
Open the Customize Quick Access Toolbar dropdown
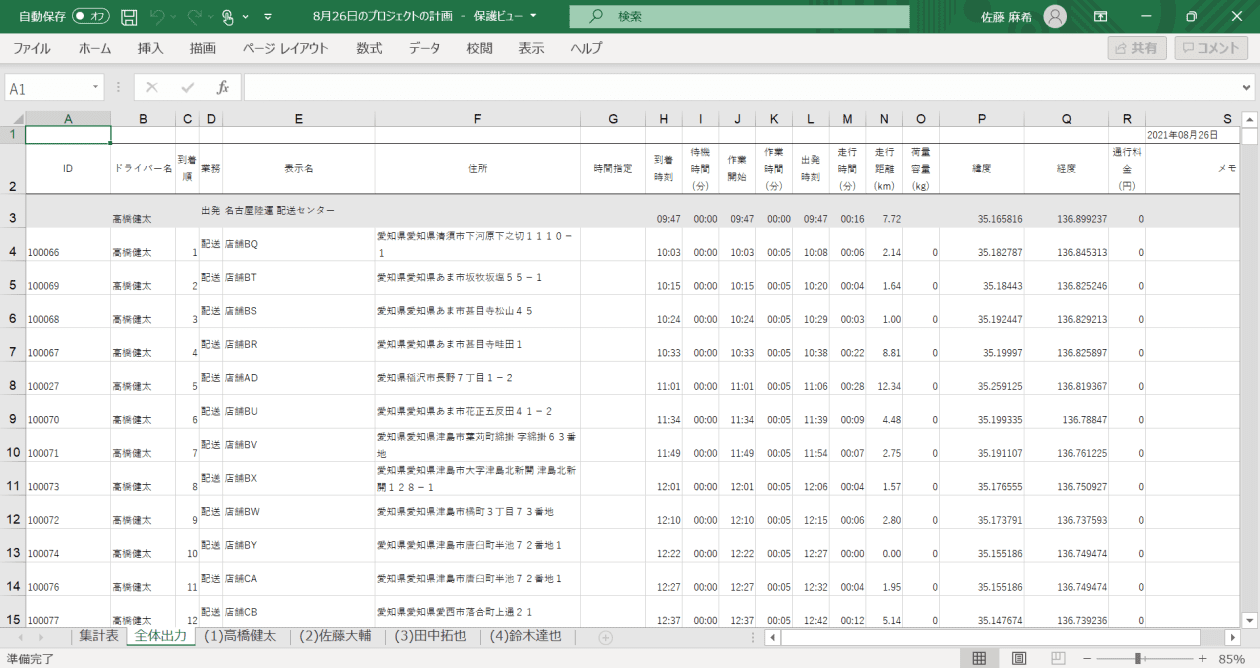[268, 17]
